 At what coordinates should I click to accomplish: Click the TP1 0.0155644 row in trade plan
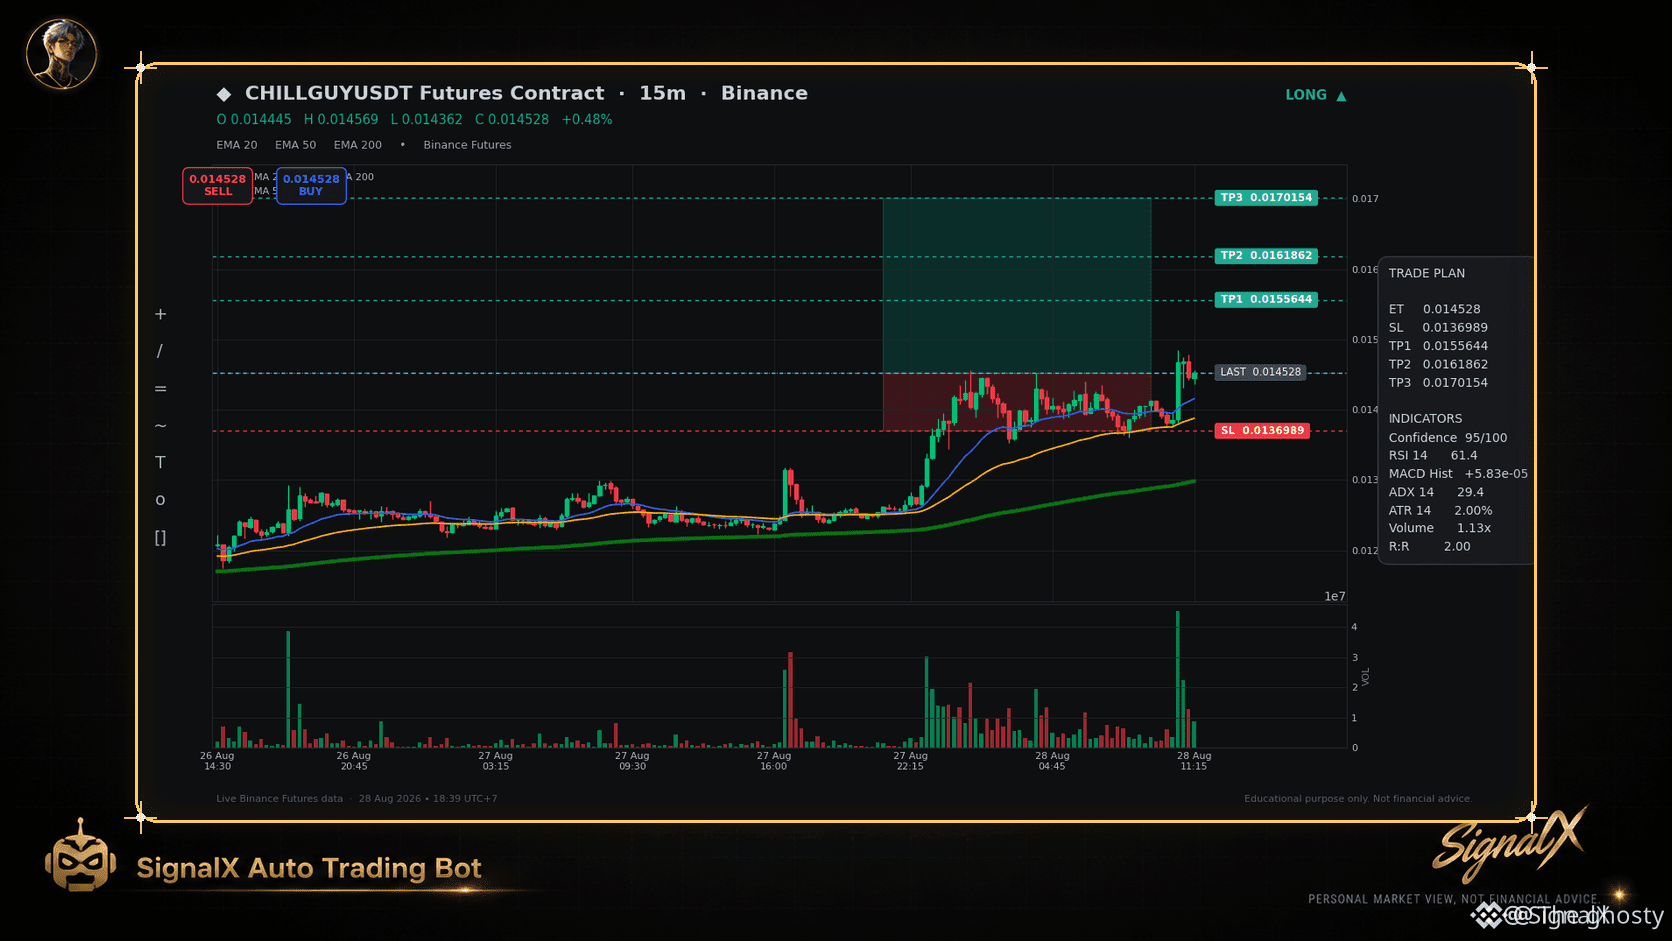(x=1438, y=346)
